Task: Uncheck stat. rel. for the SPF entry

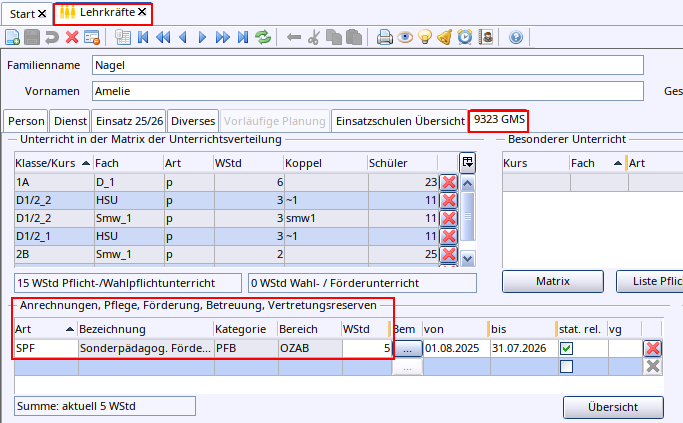Action: 567,348
